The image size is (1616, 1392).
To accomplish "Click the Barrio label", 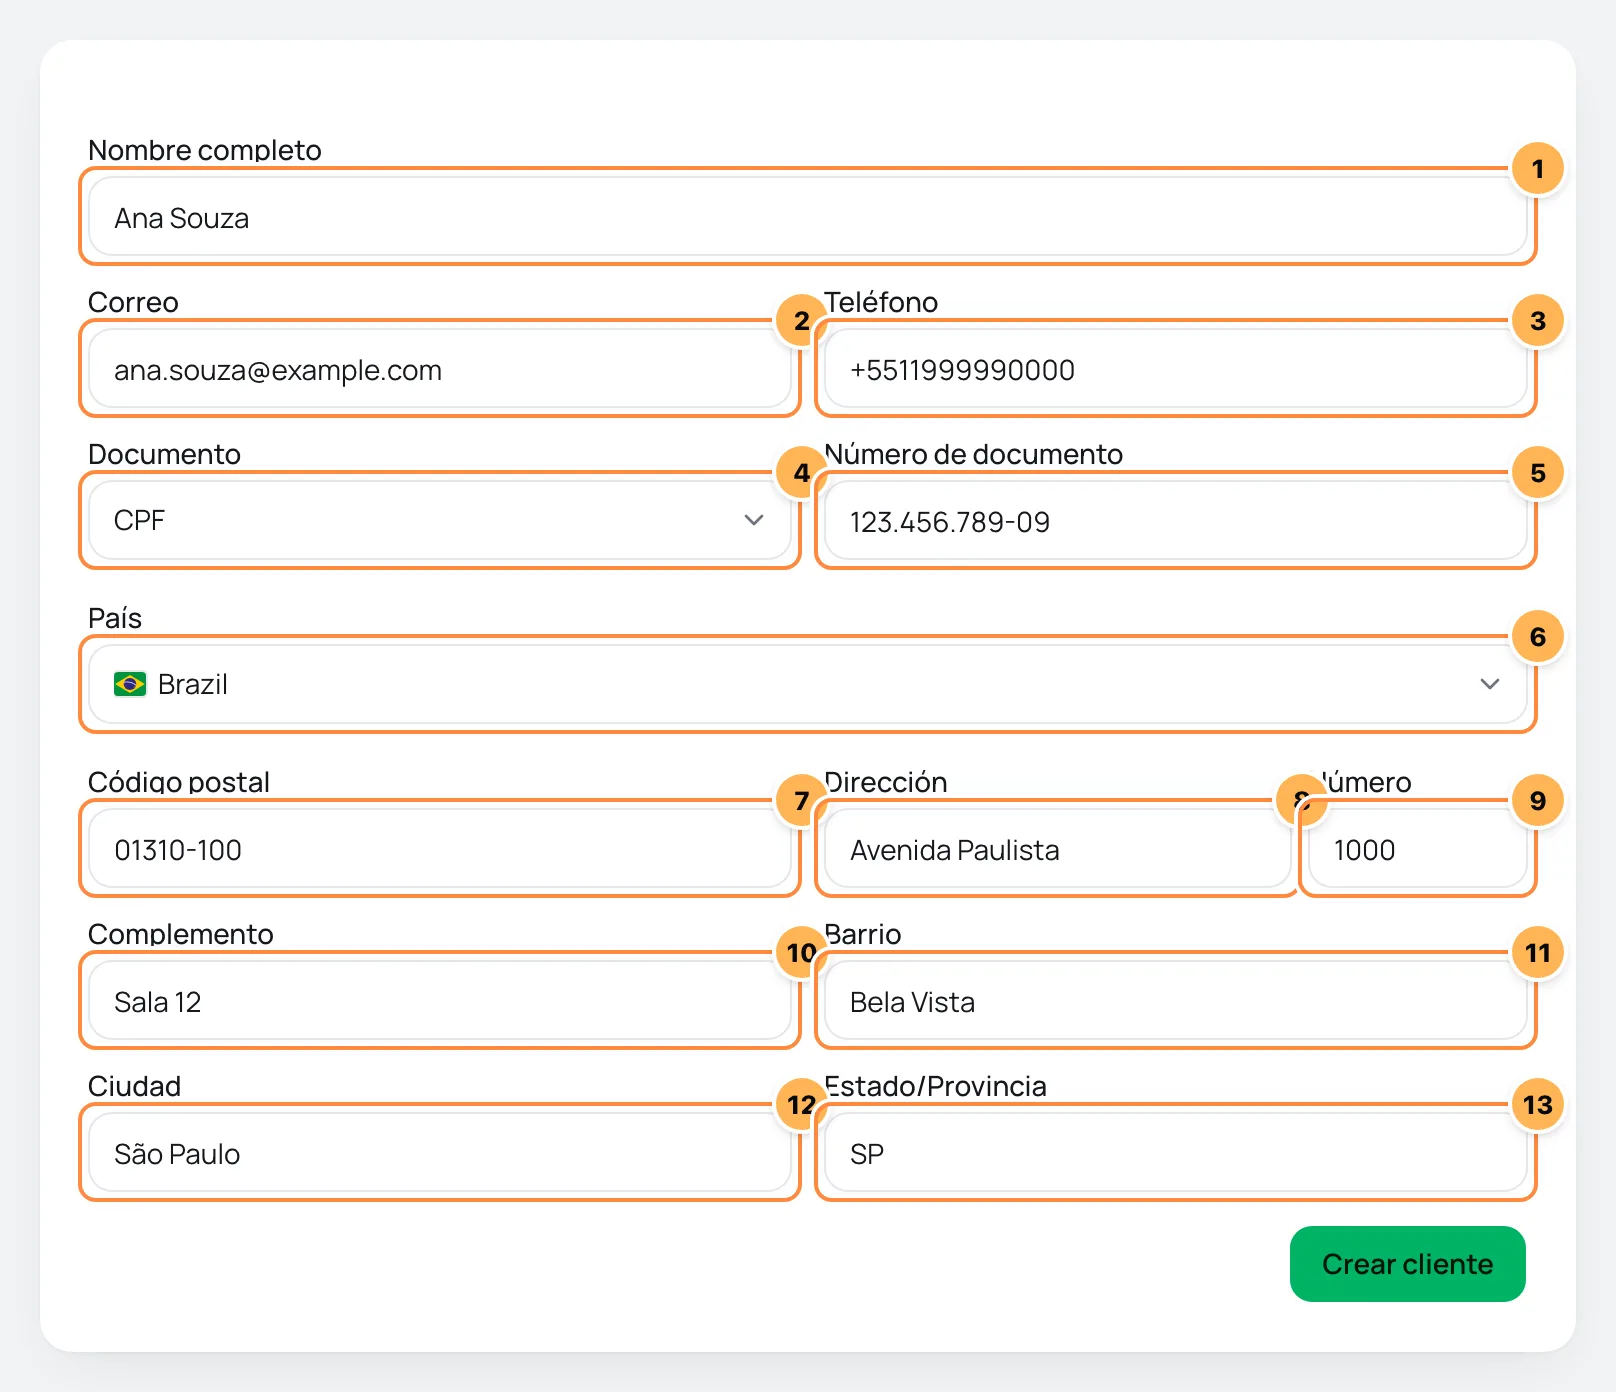I will click(863, 934).
